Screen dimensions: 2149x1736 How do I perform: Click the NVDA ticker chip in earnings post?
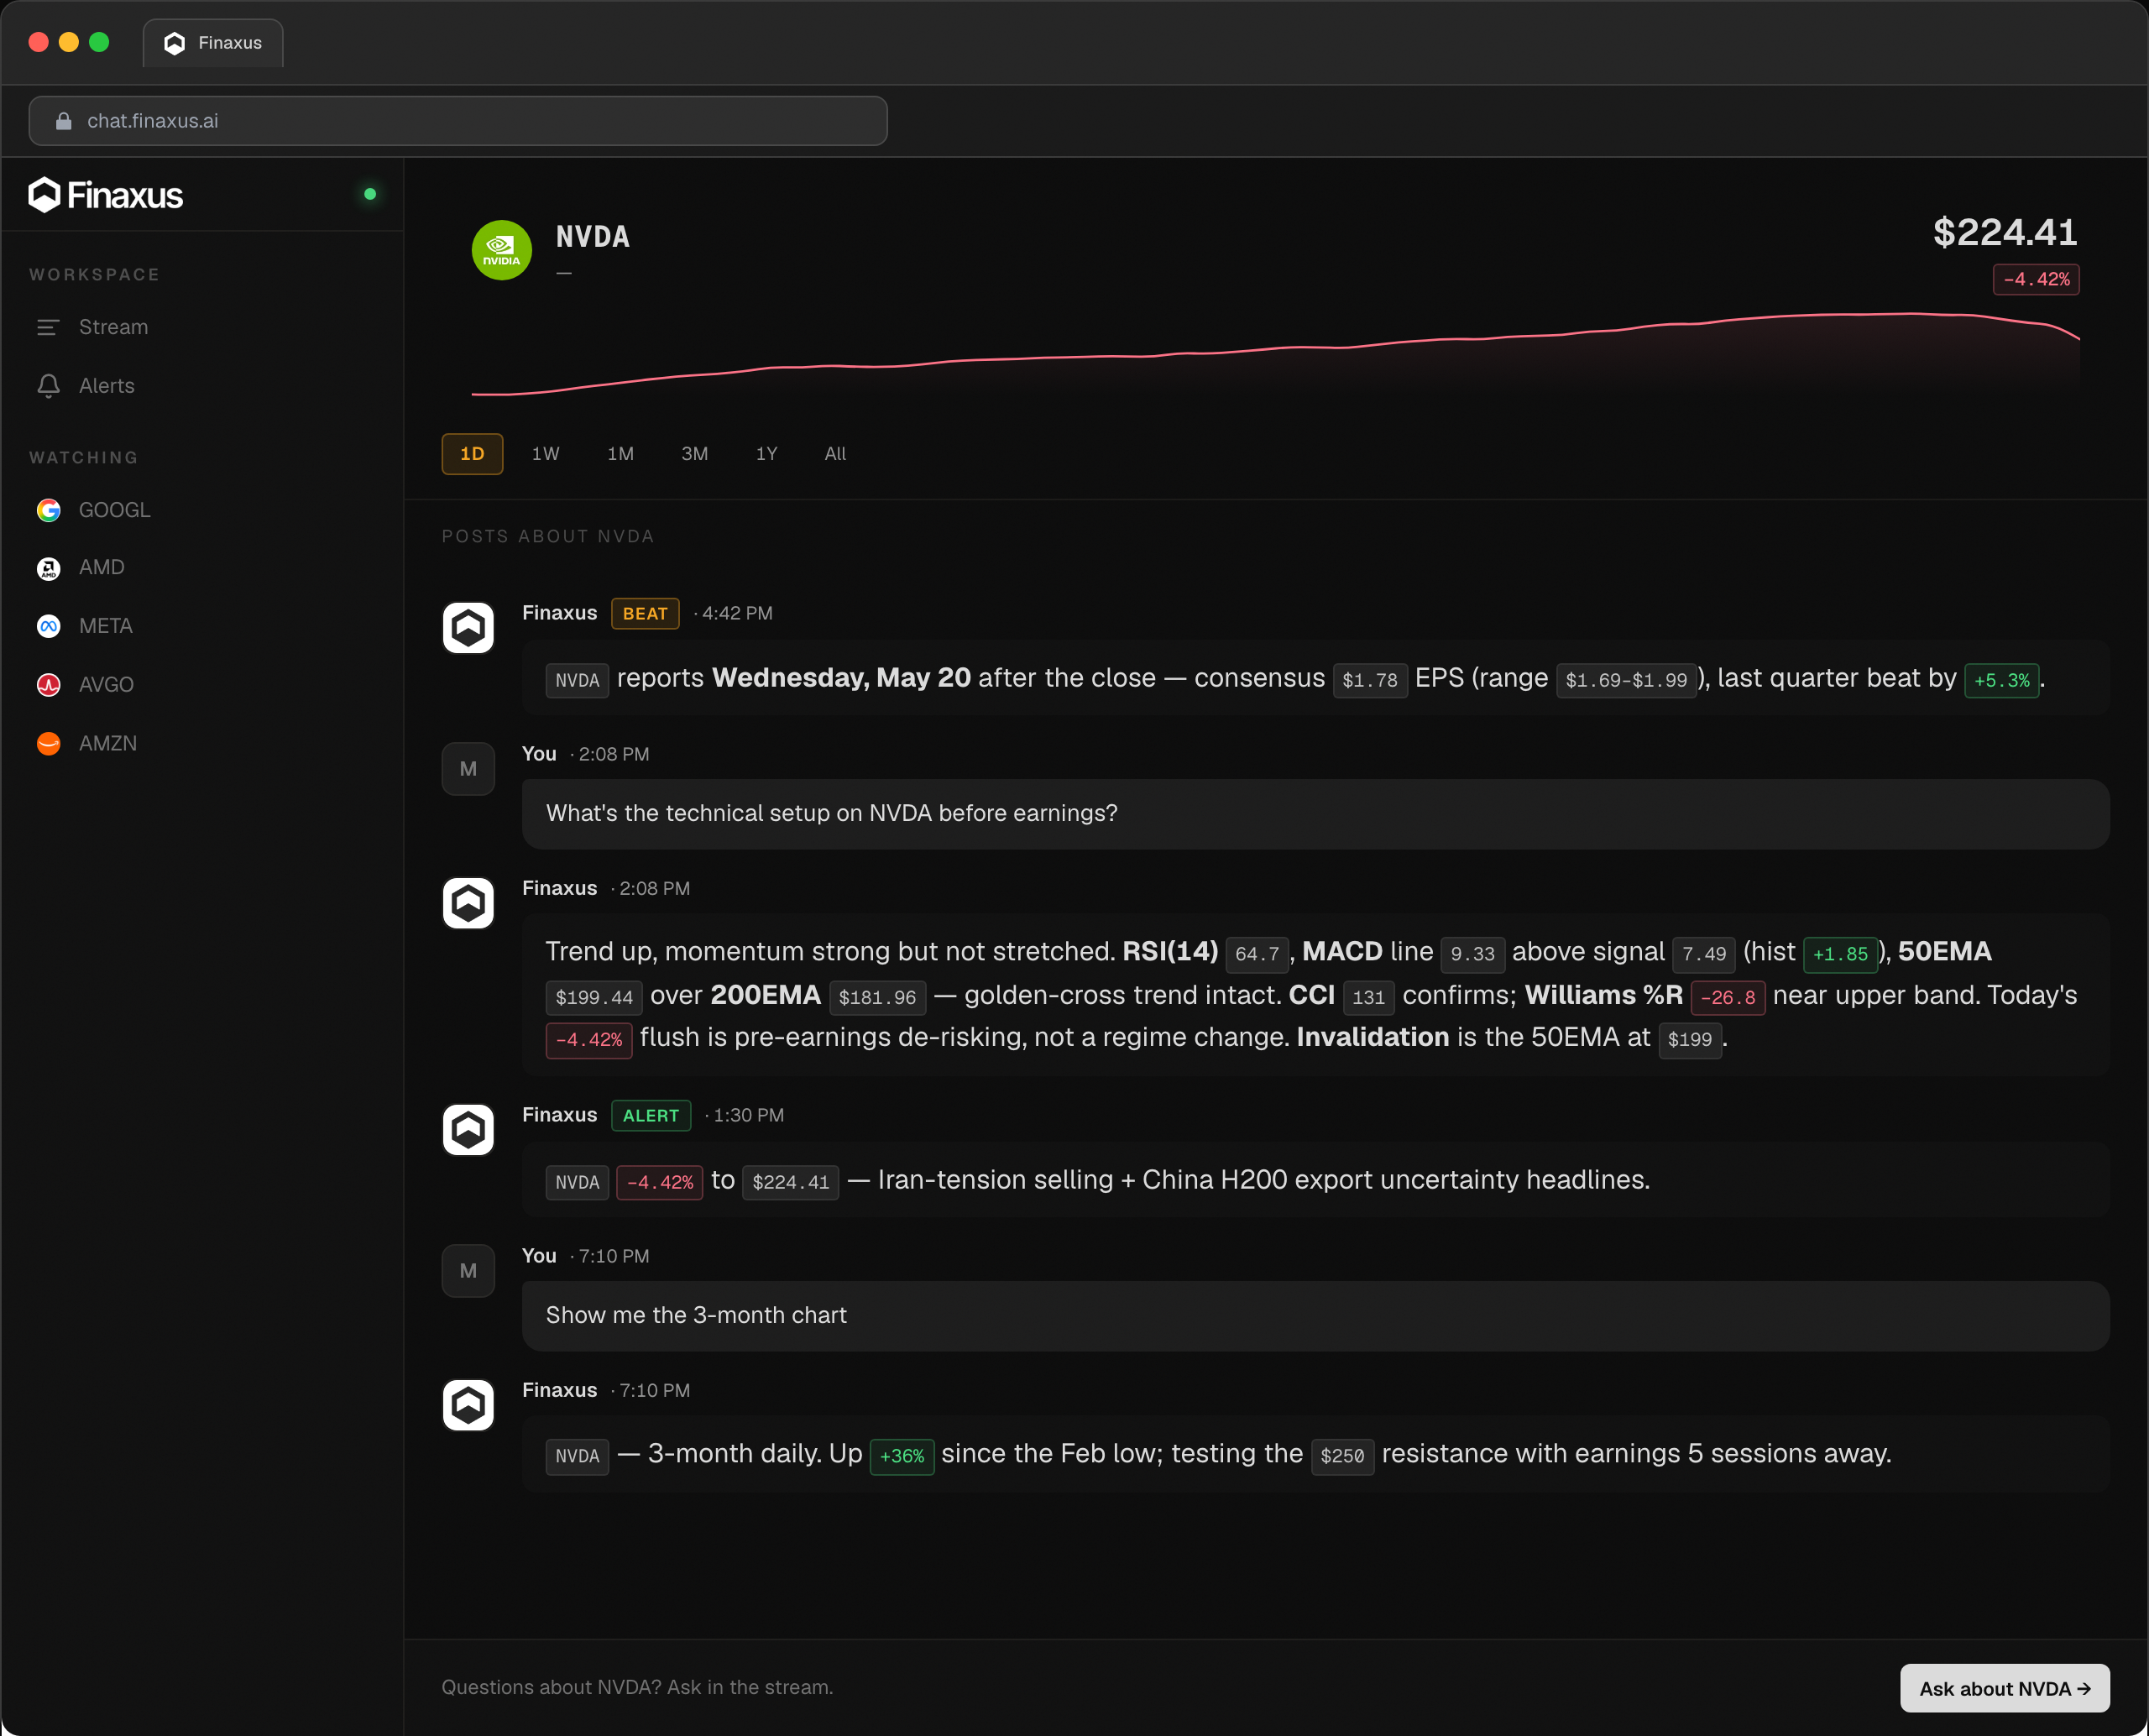coord(577,681)
